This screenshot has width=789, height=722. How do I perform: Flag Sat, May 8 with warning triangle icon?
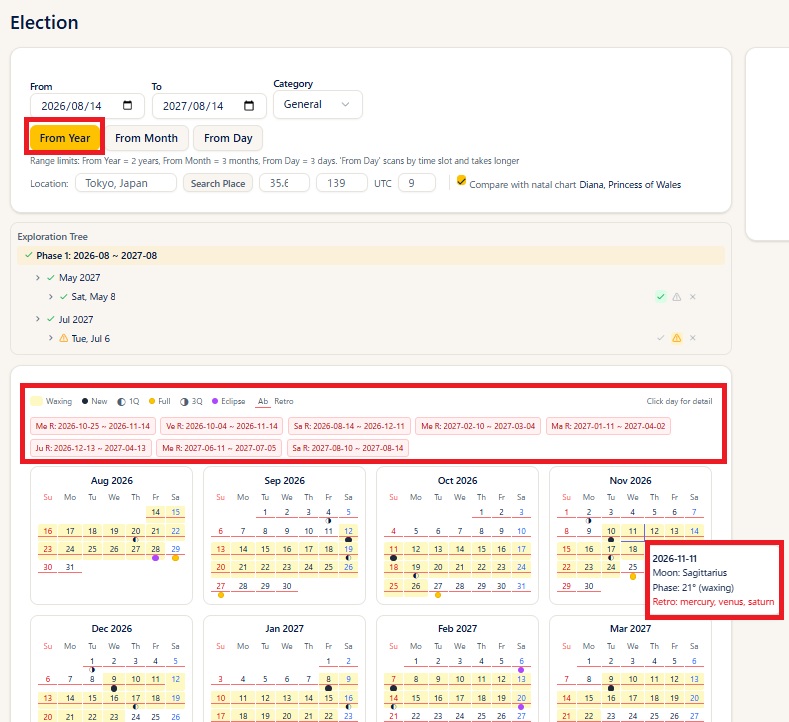point(677,297)
